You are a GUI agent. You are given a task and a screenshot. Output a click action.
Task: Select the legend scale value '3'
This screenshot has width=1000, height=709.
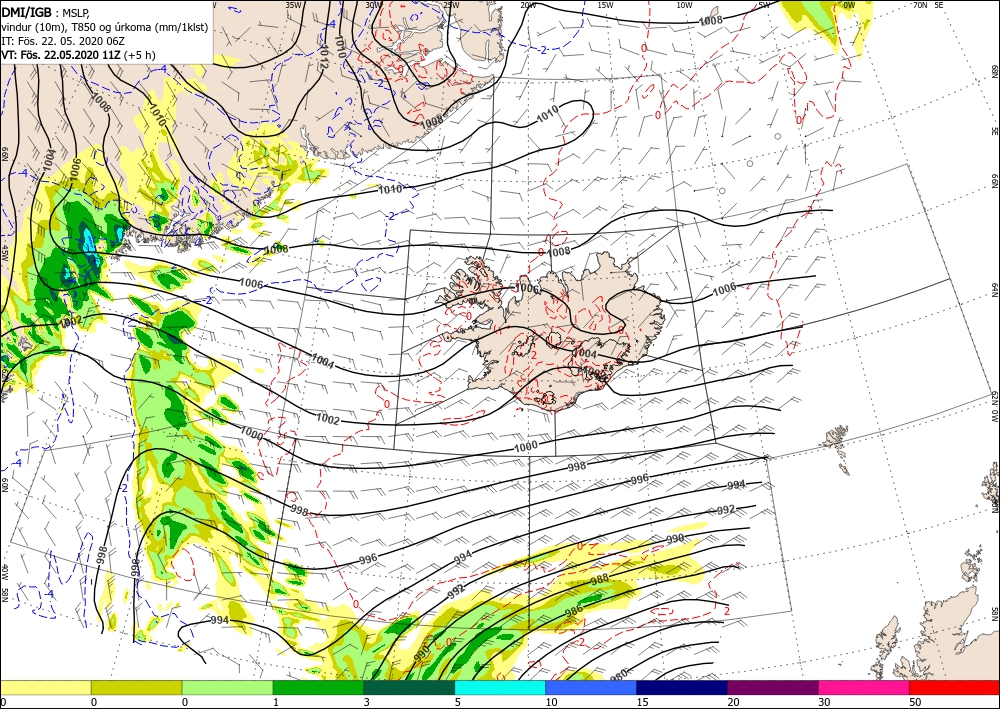[x=367, y=703]
